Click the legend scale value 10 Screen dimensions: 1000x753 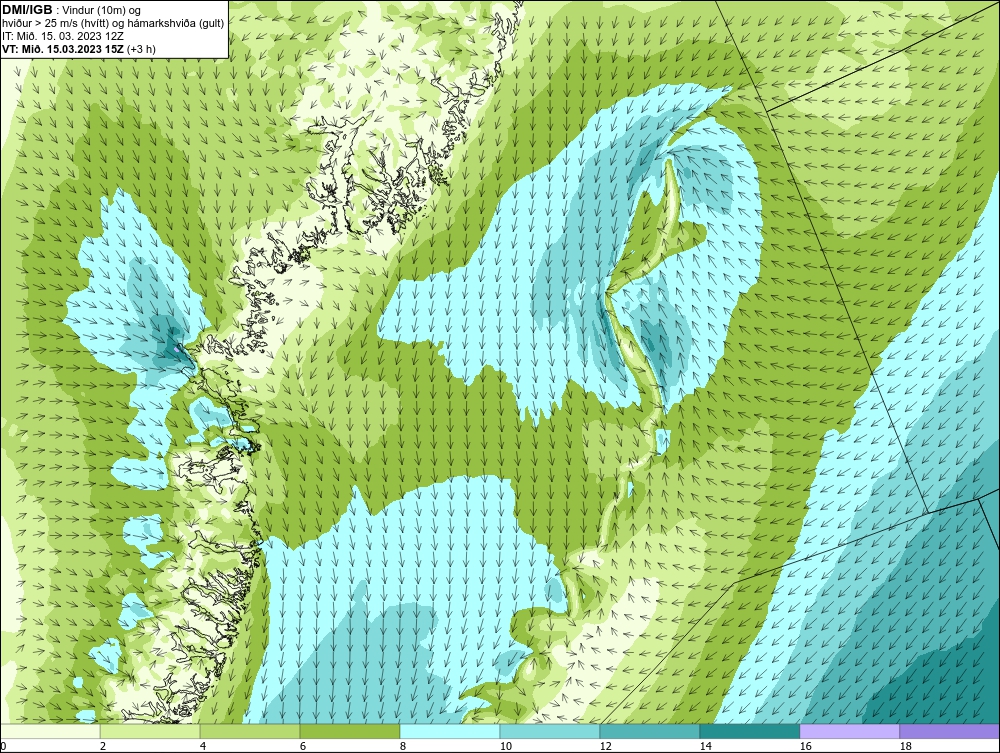point(505,746)
